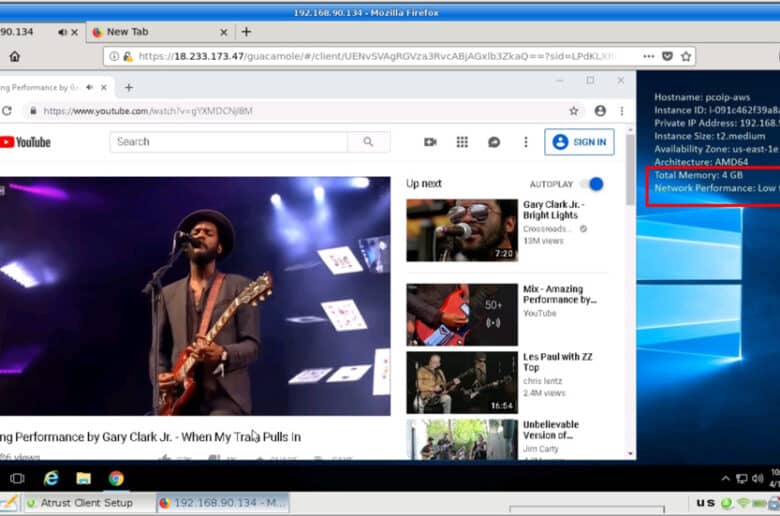
Task: Click the chris lentz channel name
Action: pyautogui.click(x=543, y=381)
